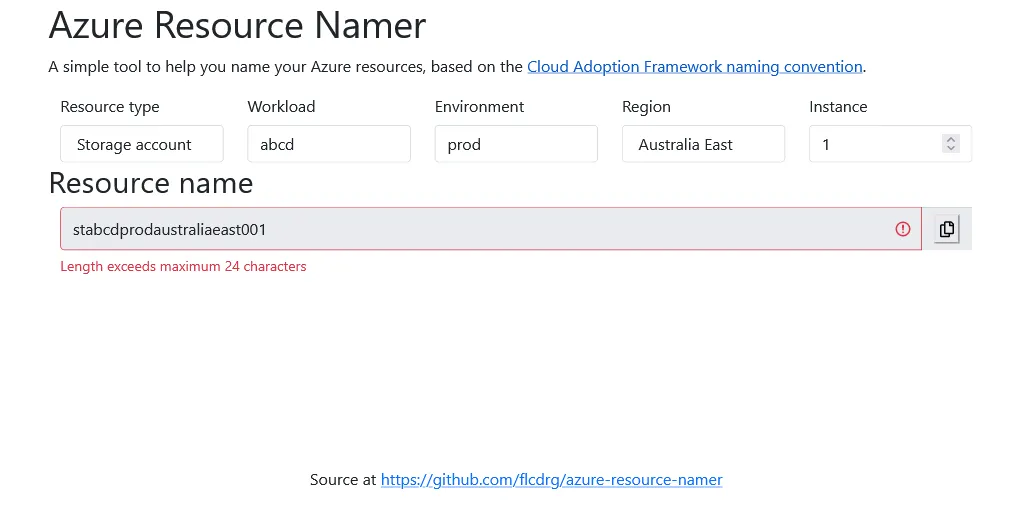The image size is (1033, 507).
Task: Click into the Environment field containing prod
Action: (x=515, y=144)
